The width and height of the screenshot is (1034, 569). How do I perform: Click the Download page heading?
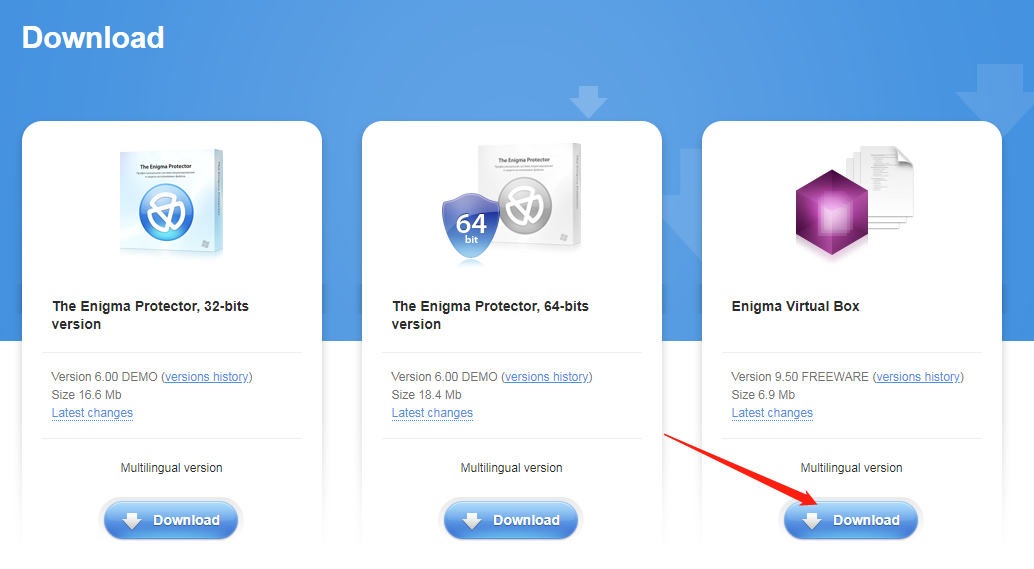tap(93, 38)
